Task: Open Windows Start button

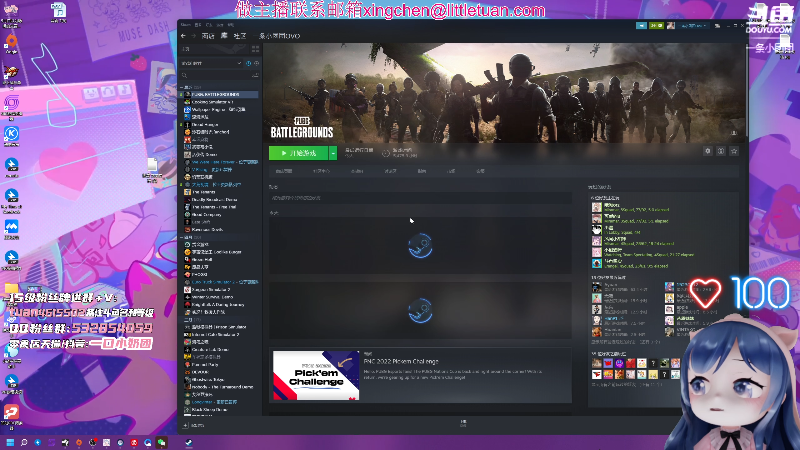Action: [10, 442]
